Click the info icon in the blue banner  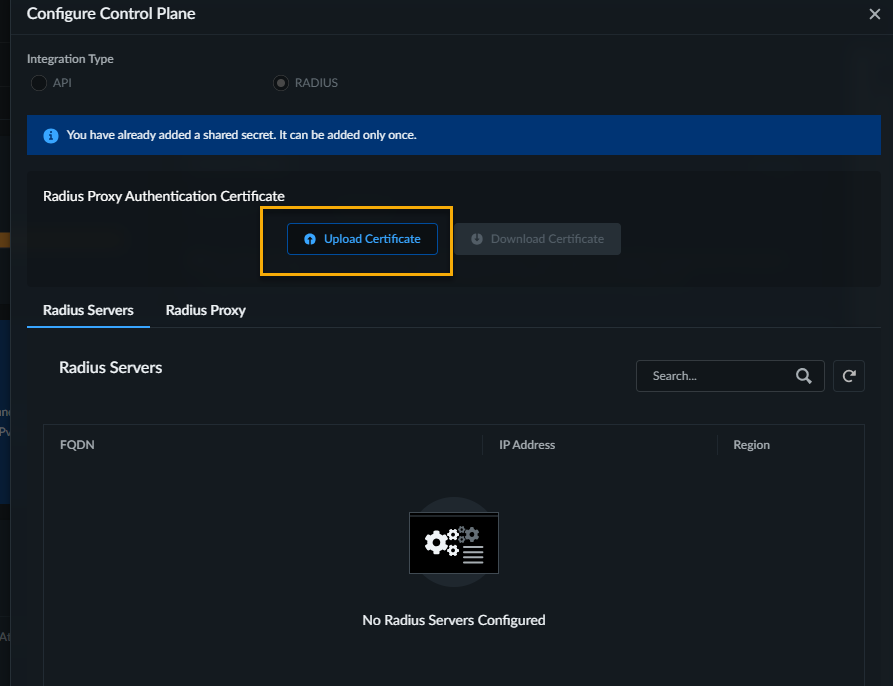point(50,135)
